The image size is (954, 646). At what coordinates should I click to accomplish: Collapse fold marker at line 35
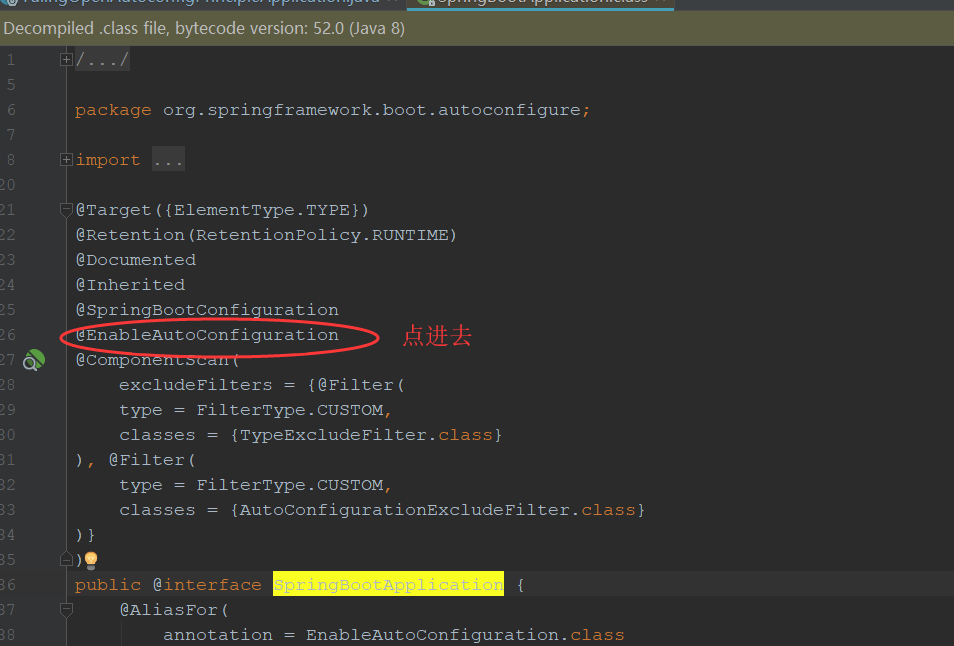tap(66, 560)
